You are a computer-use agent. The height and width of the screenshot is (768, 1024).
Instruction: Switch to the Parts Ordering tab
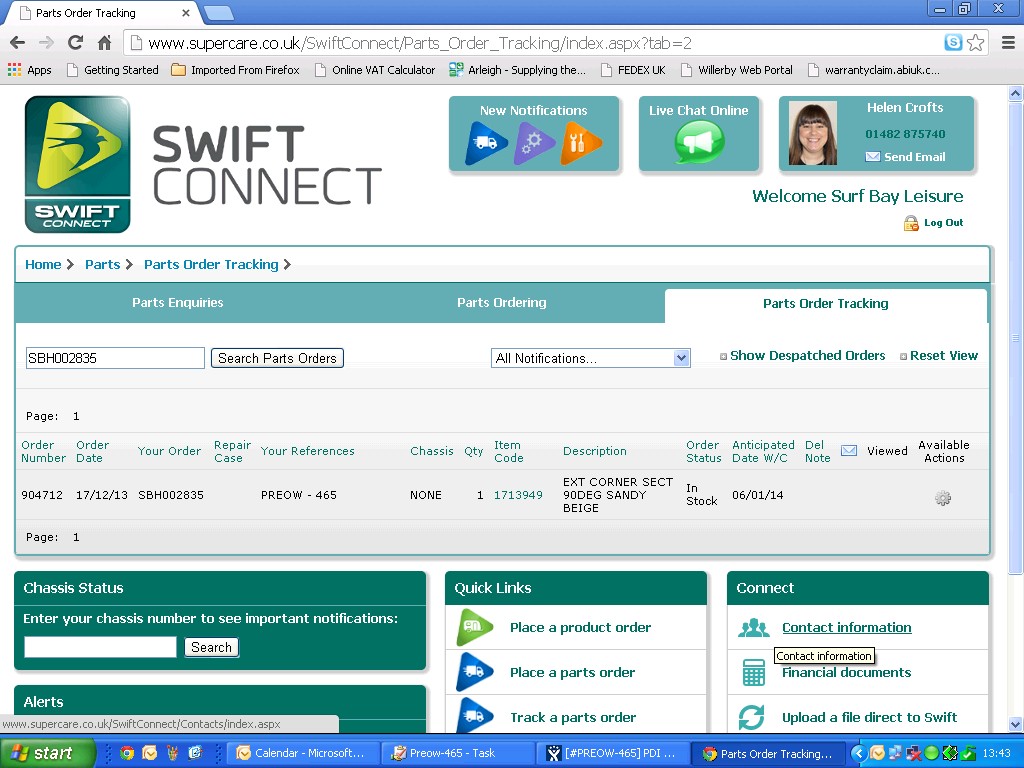502,303
